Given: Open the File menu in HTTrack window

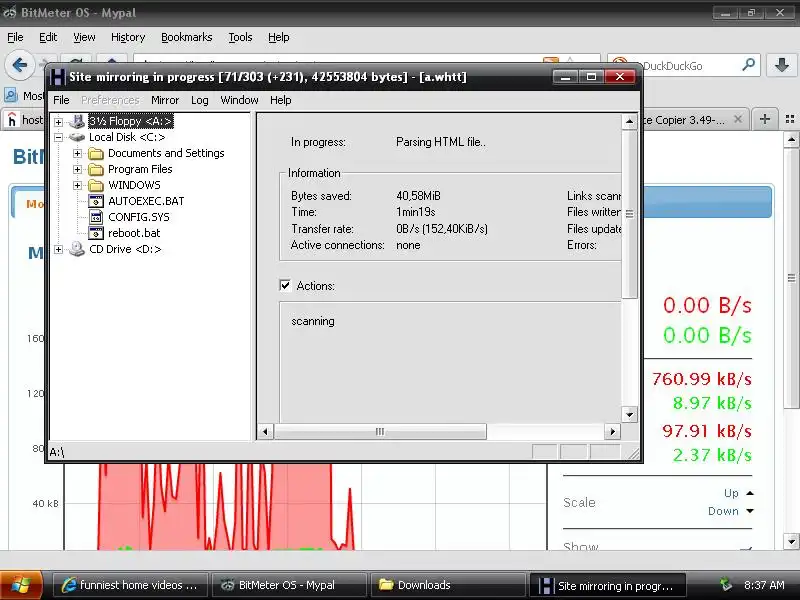Looking at the screenshot, I should (61, 100).
